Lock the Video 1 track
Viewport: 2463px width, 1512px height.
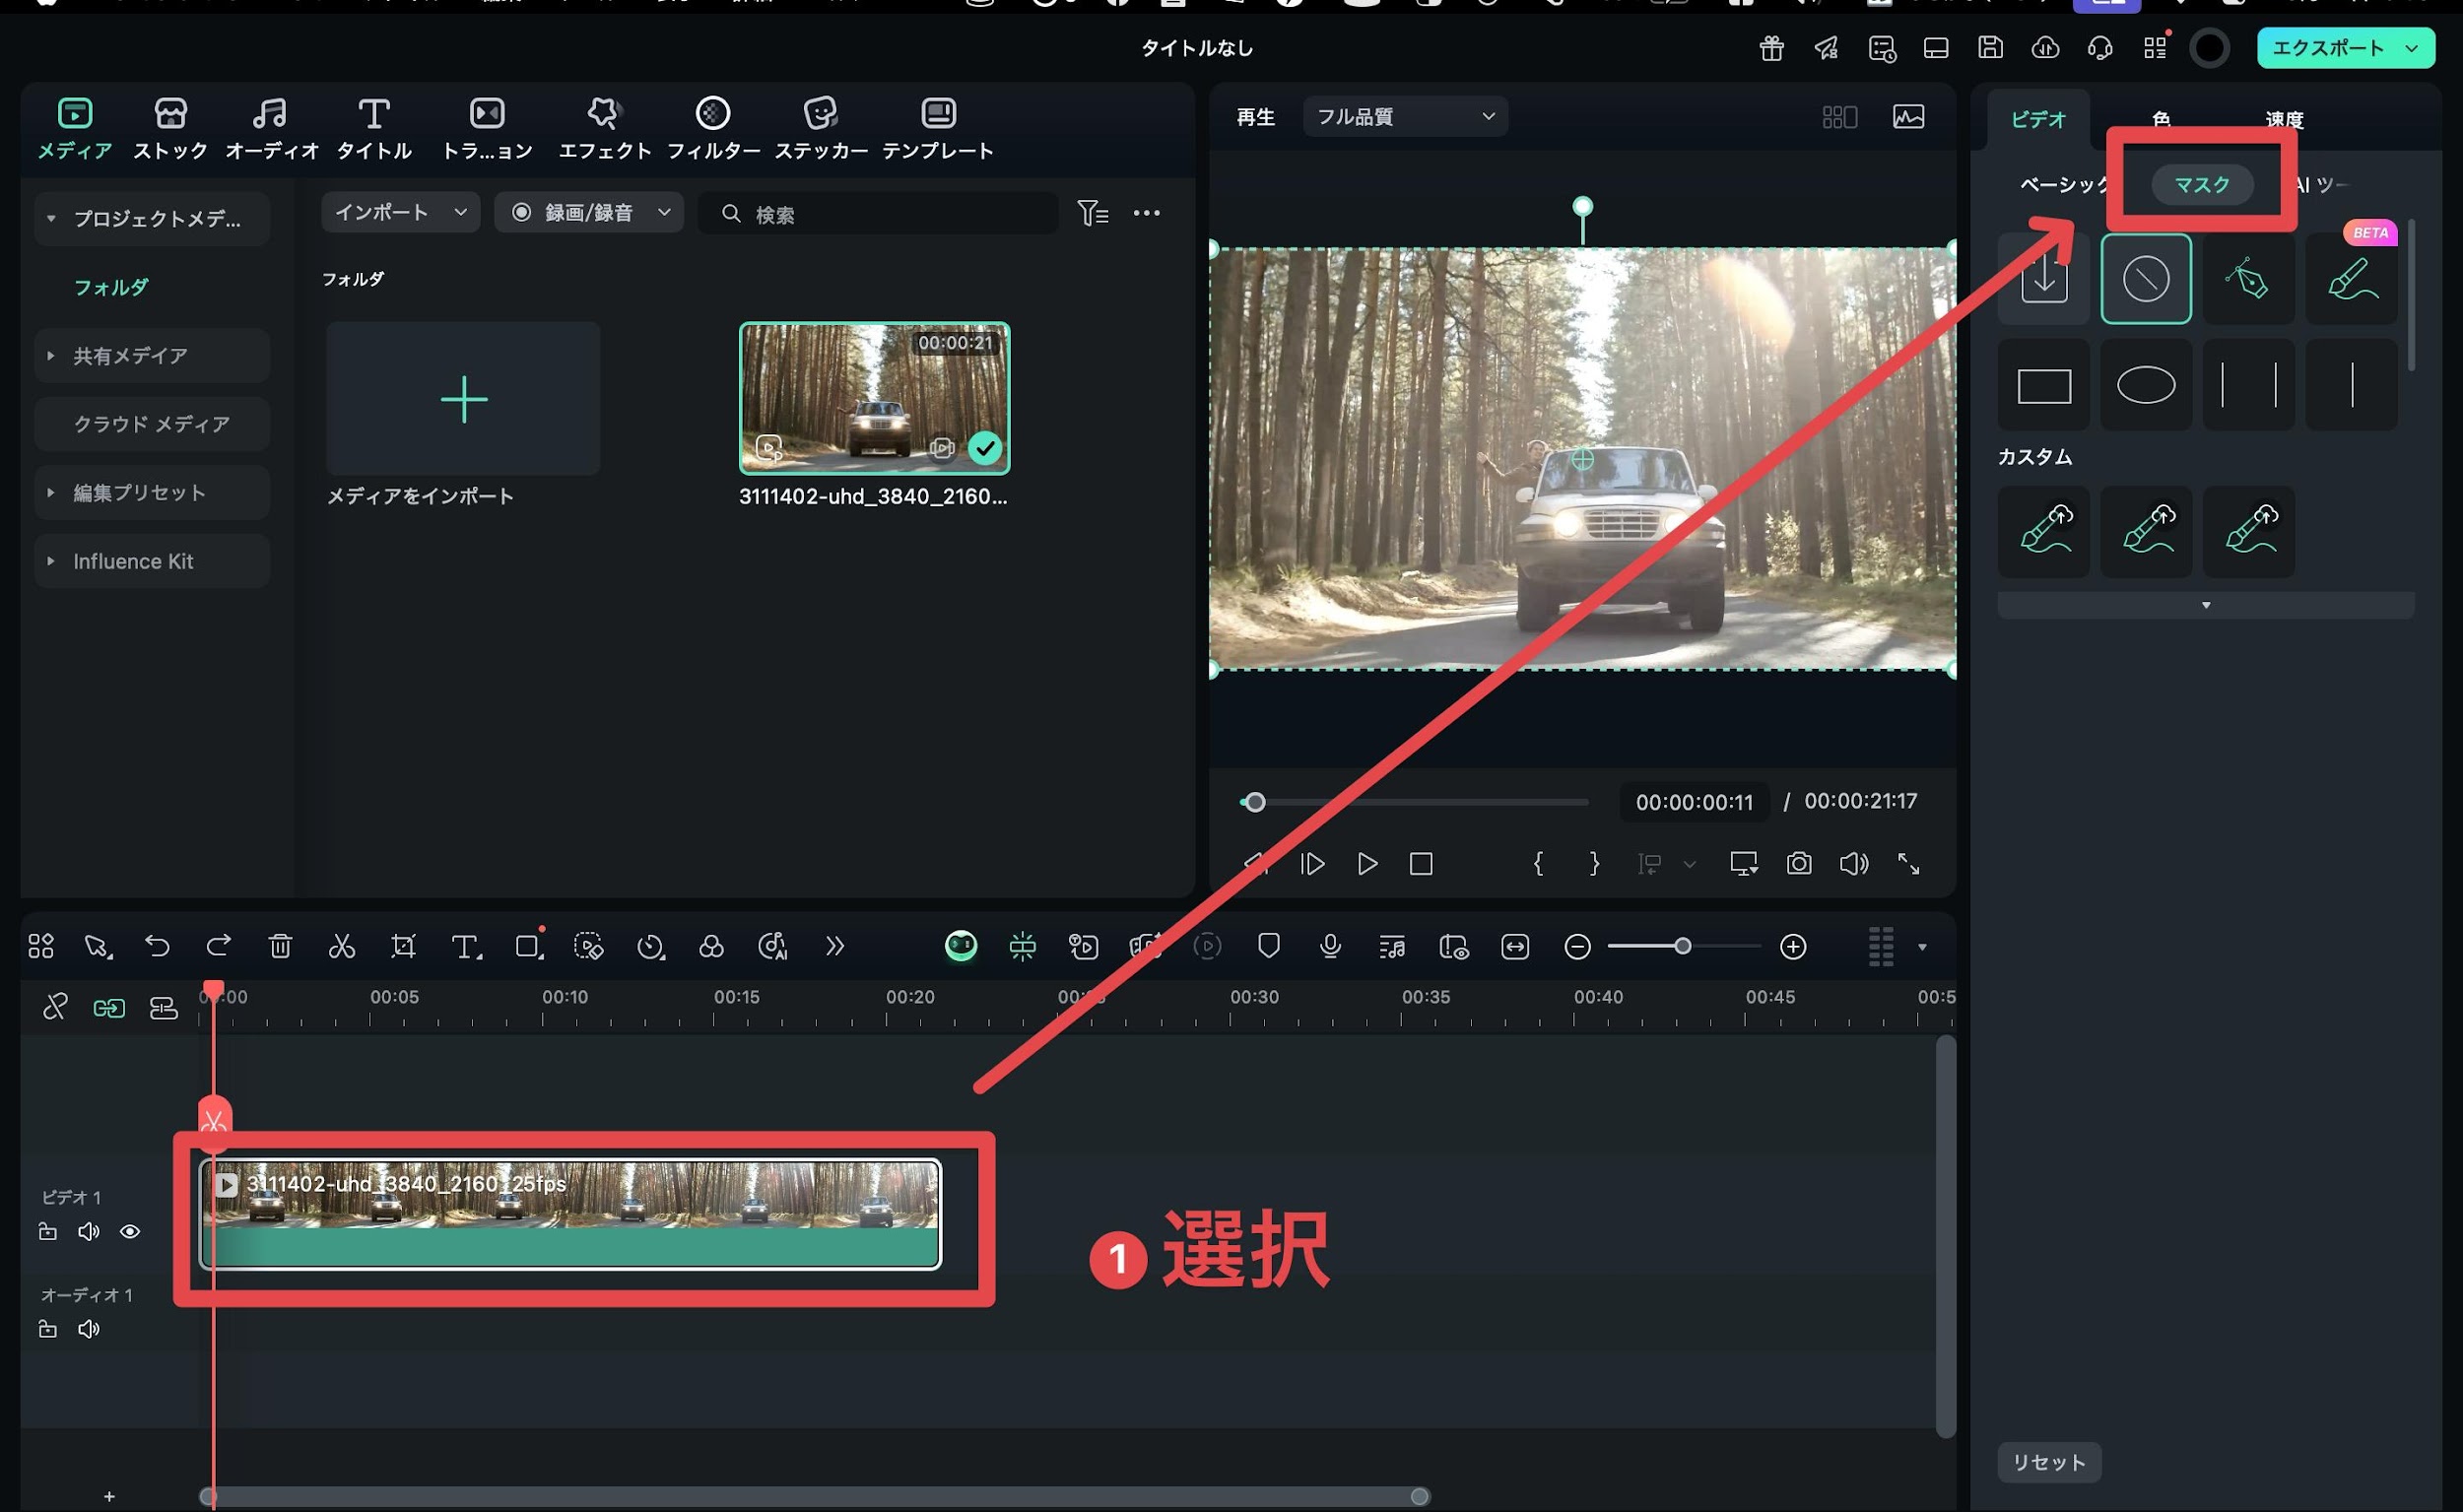click(47, 1231)
